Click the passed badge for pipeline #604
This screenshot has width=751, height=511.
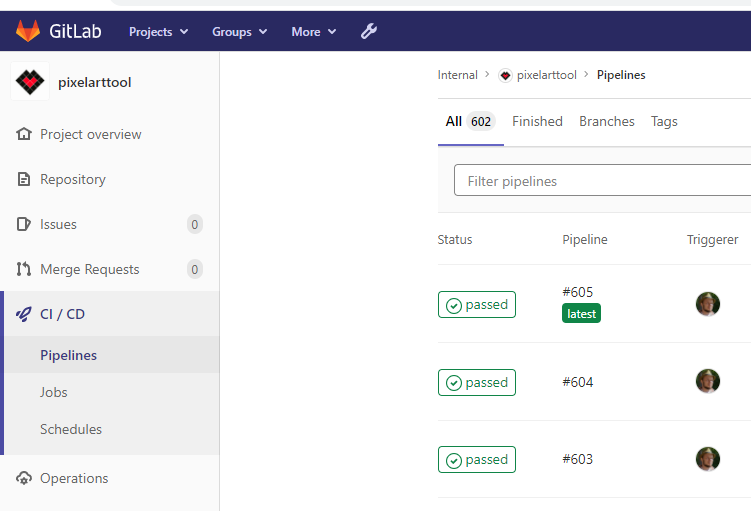[477, 383]
